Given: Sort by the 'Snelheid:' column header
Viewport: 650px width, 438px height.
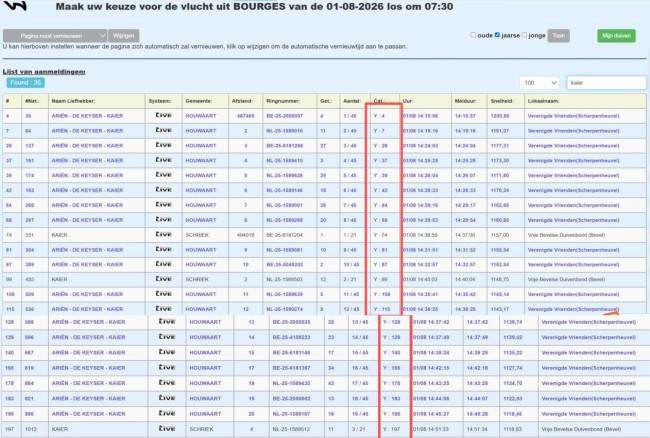Looking at the screenshot, I should [x=502, y=101].
